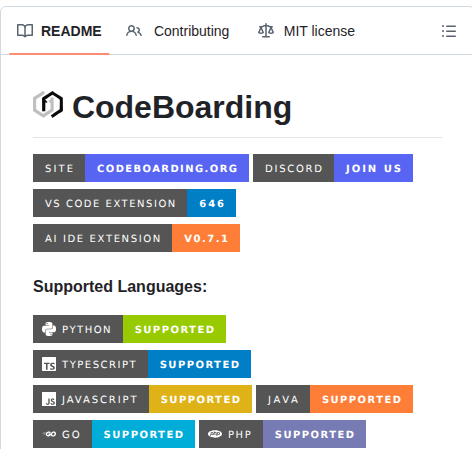Screen dimensions: 472x449
Task: Open the README outline list icon
Action: tap(449, 31)
